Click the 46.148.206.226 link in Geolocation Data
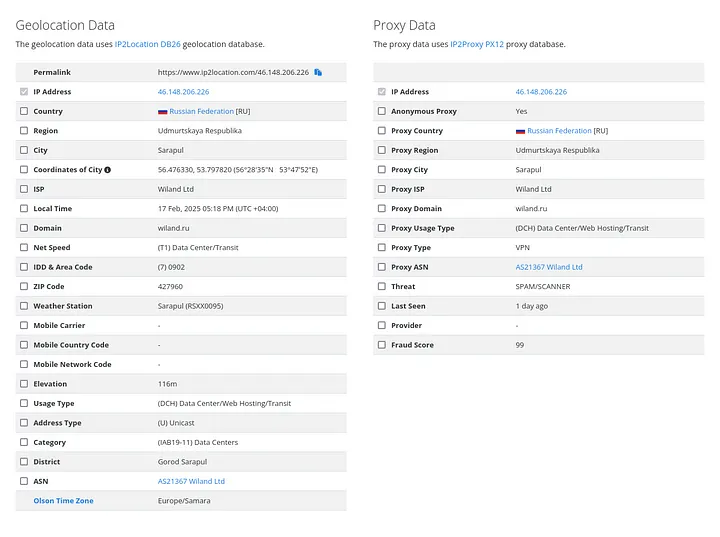This screenshot has width=720, height=537. (x=183, y=92)
